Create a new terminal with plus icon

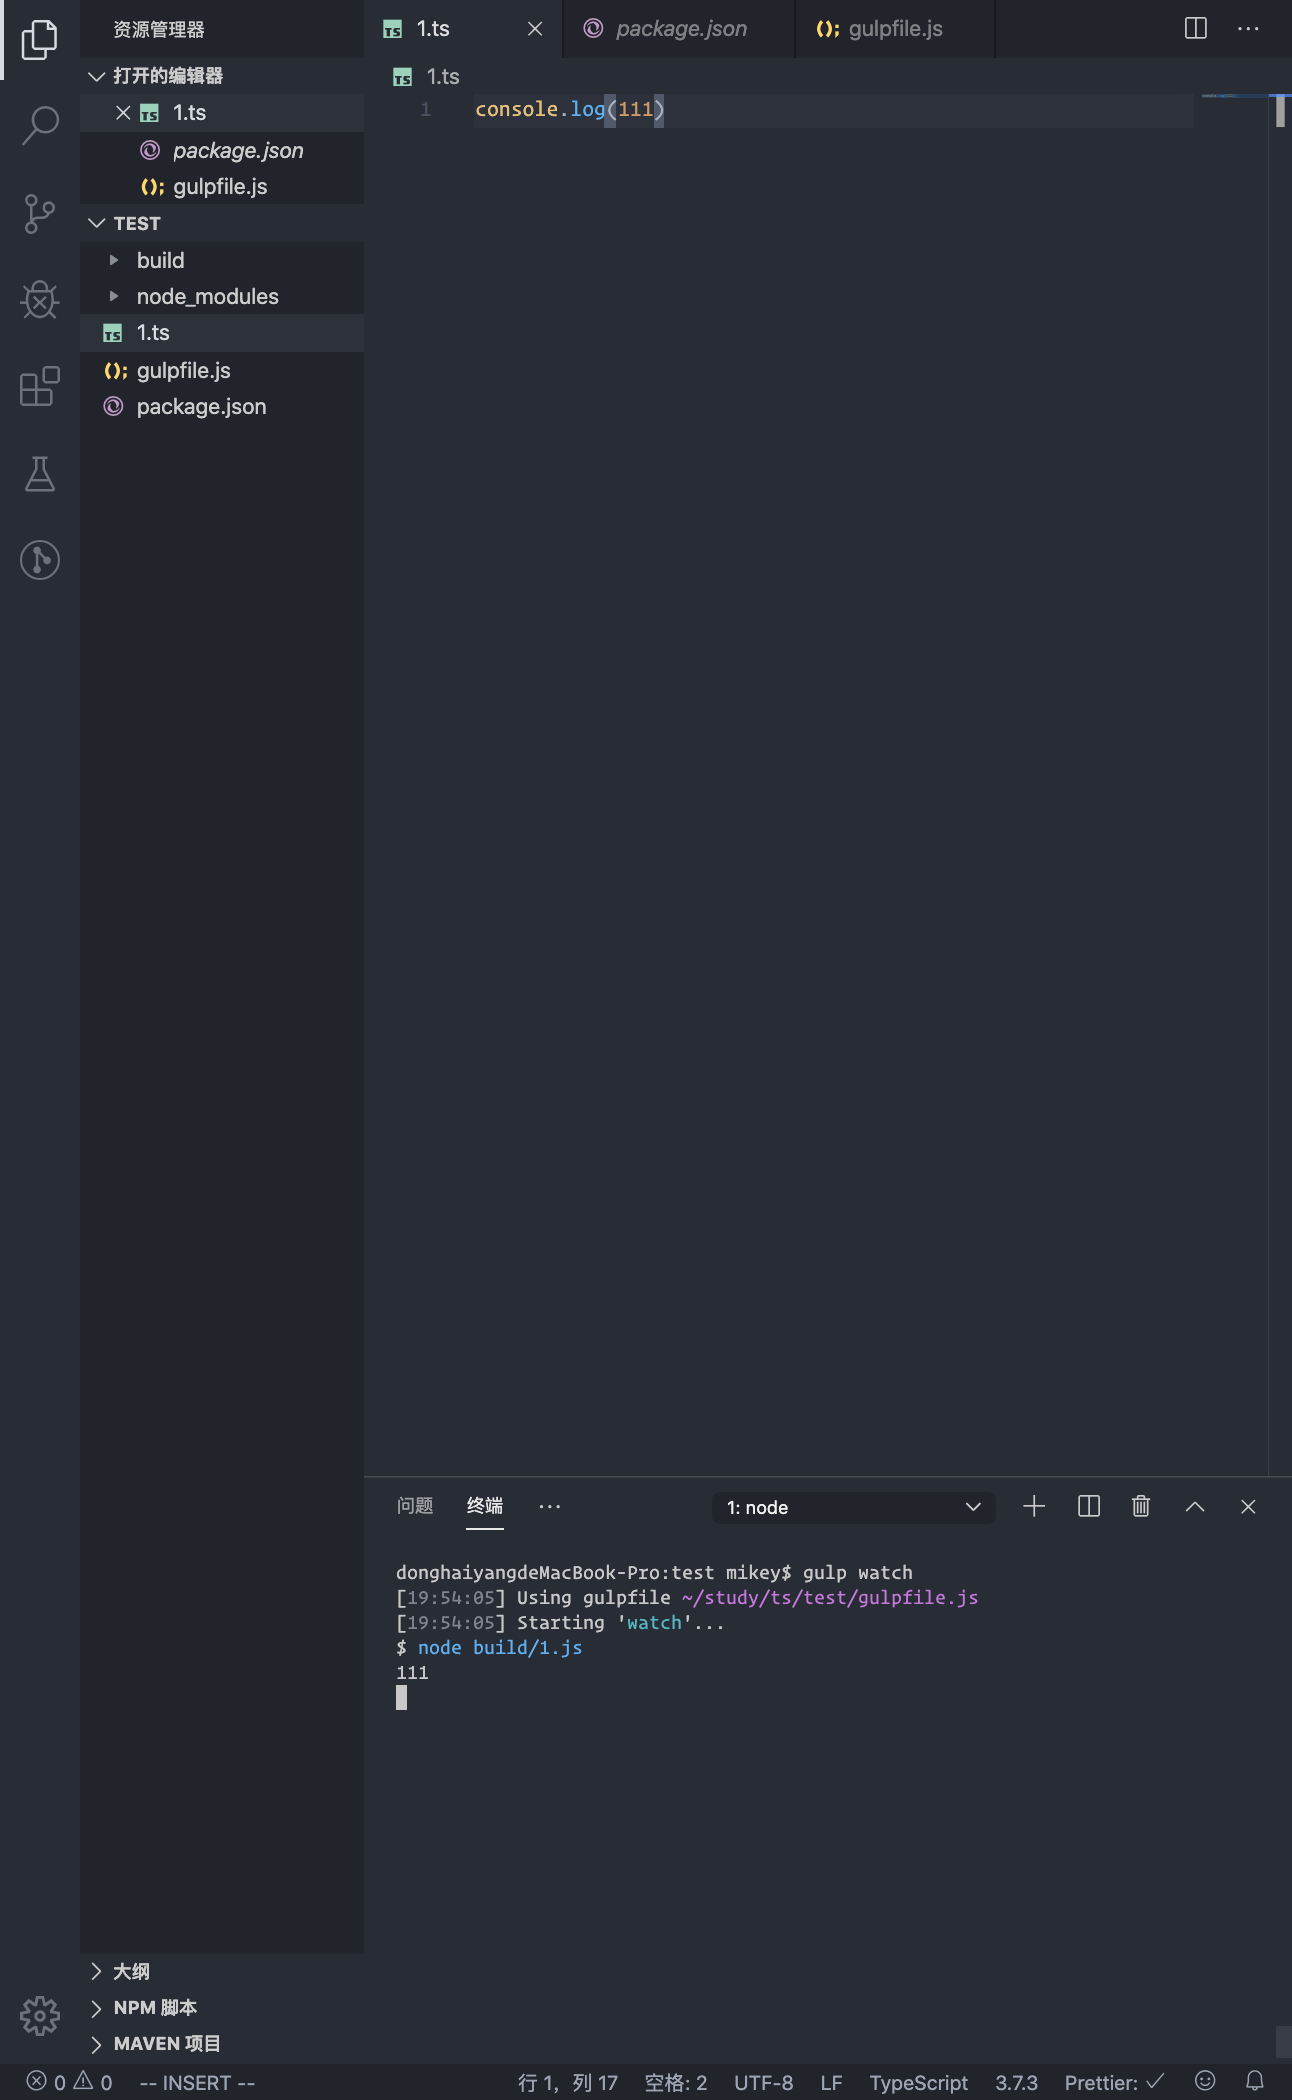pos(1034,1506)
